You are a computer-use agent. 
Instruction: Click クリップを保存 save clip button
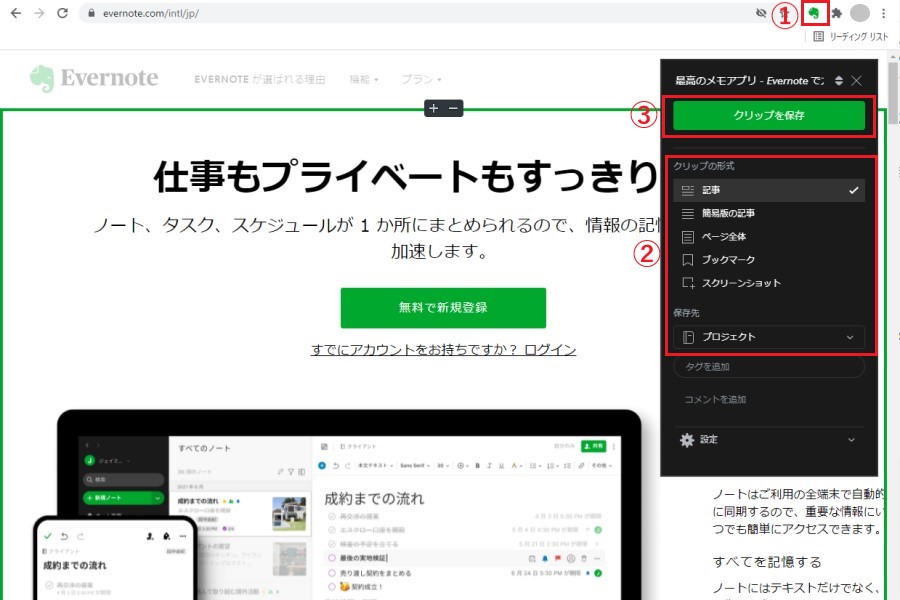pos(769,115)
